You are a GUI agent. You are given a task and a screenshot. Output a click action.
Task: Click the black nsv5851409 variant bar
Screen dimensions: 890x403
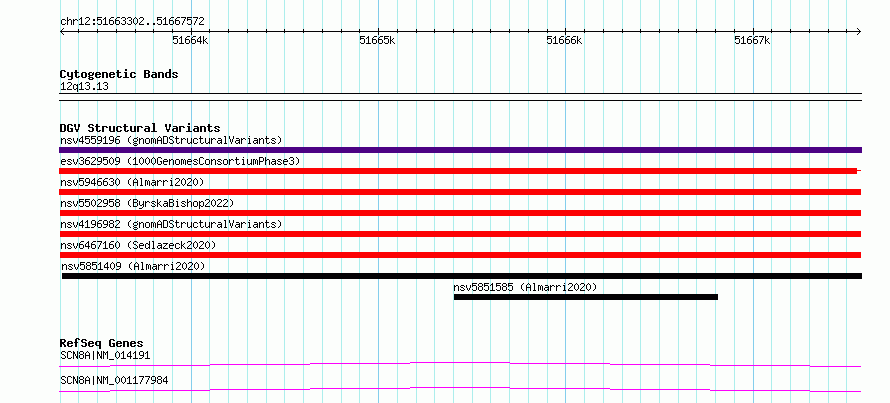tap(462, 276)
